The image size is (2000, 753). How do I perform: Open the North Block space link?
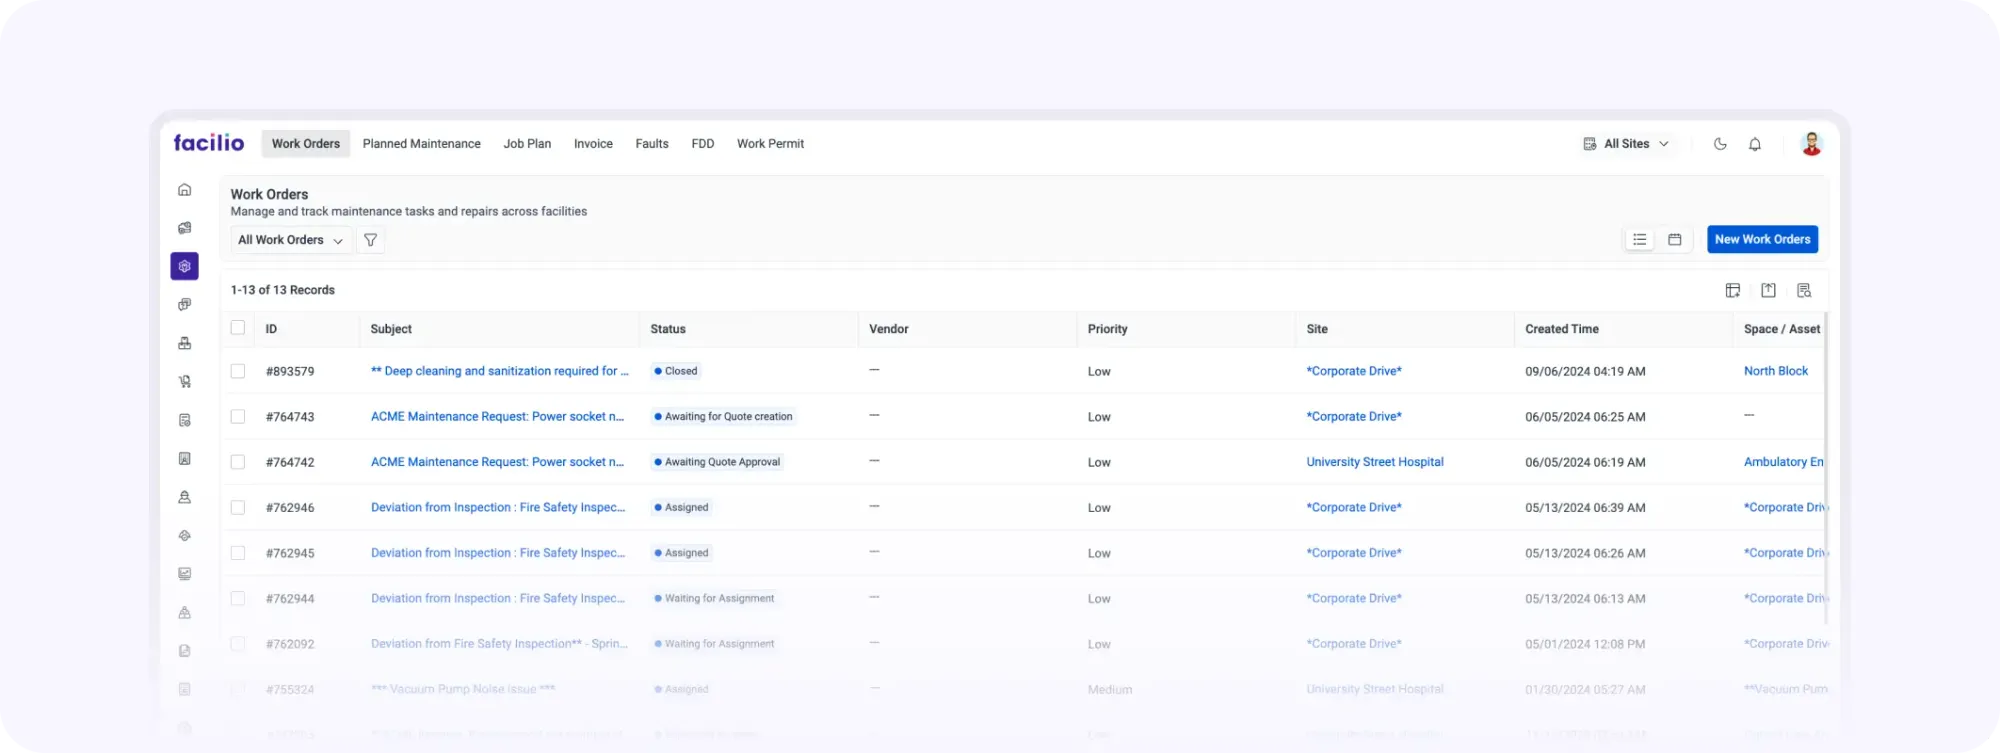[x=1775, y=371]
